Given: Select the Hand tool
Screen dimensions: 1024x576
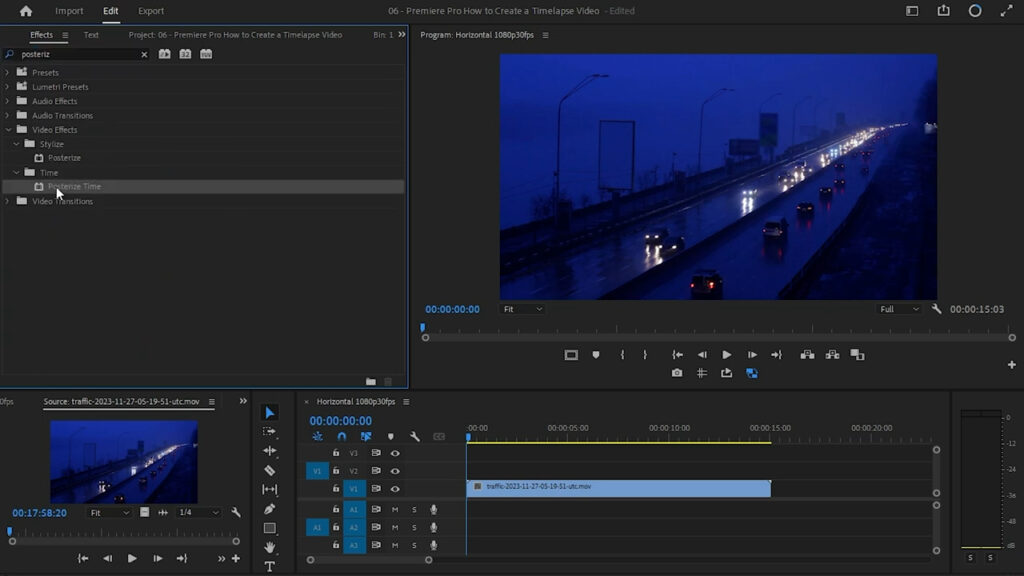Looking at the screenshot, I should [x=269, y=547].
